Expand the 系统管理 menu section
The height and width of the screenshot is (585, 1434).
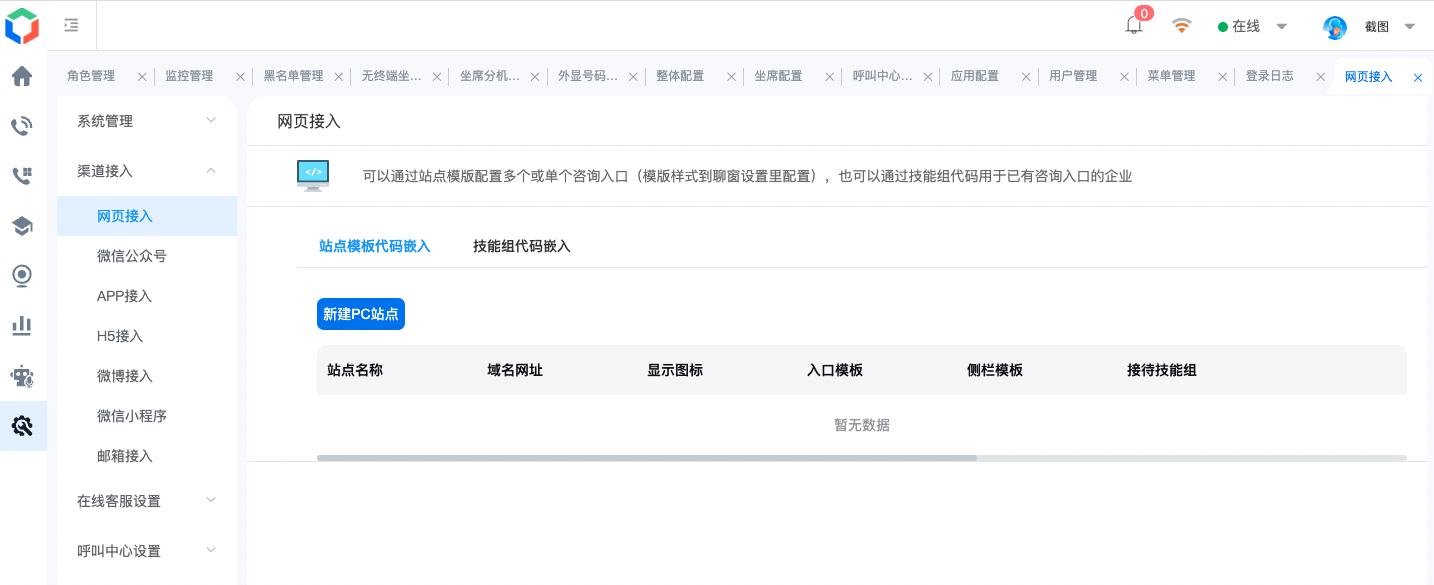tap(147, 121)
